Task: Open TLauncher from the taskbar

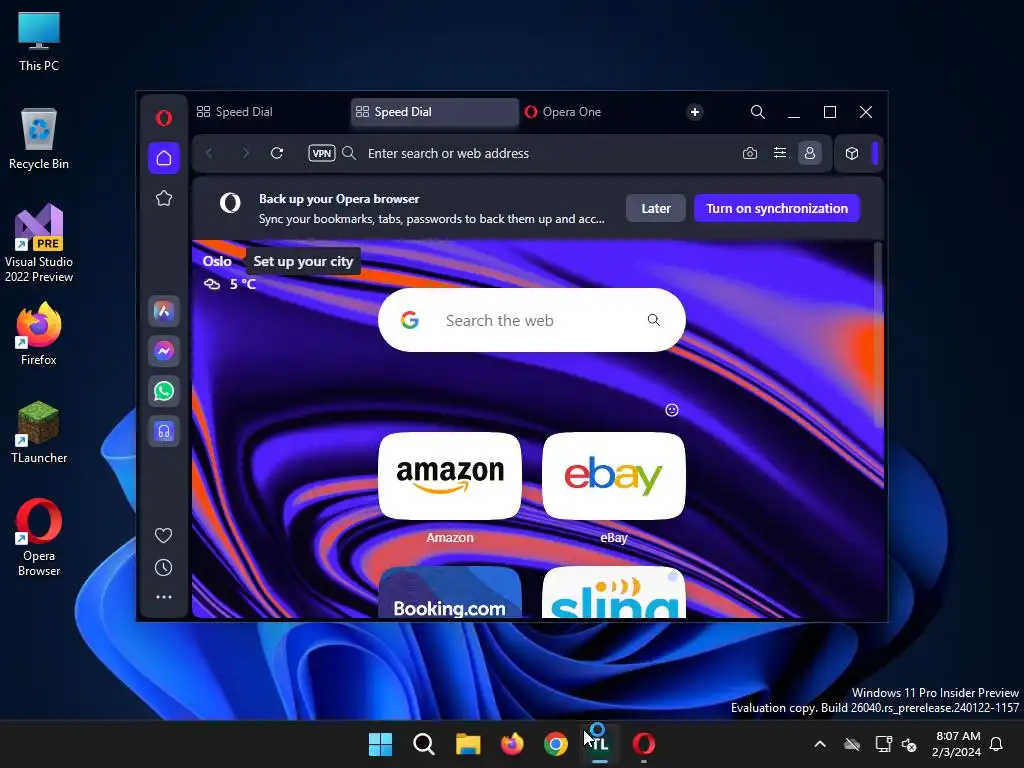Action: pos(600,744)
